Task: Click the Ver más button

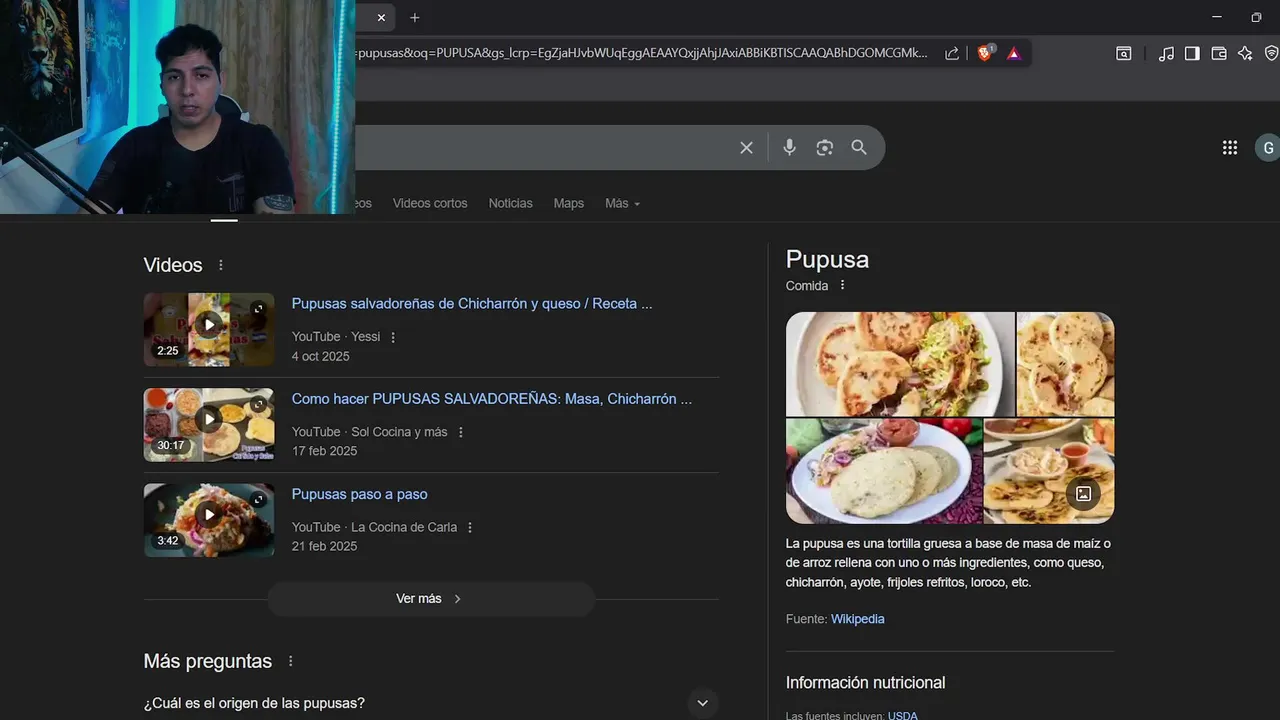Action: pyautogui.click(x=431, y=599)
